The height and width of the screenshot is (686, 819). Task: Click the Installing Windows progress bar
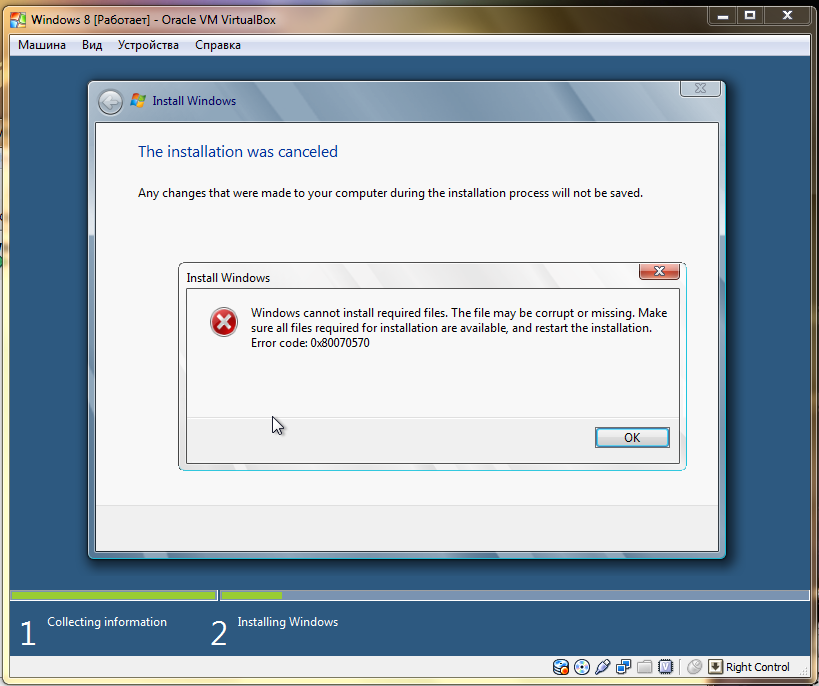514,595
